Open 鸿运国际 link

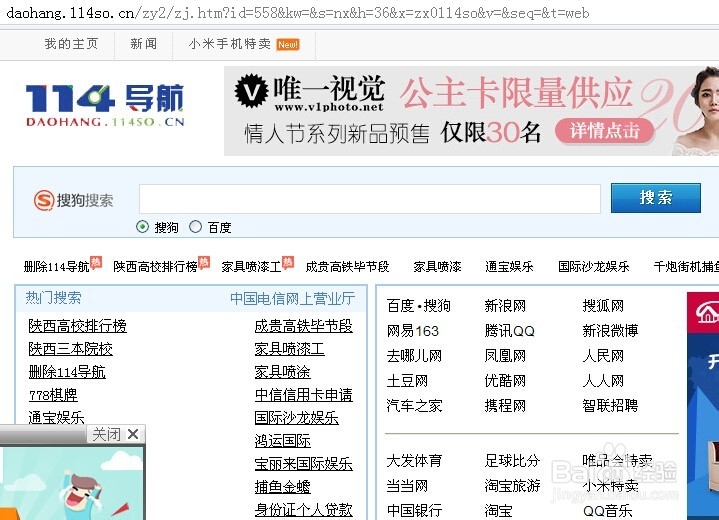tap(282, 441)
